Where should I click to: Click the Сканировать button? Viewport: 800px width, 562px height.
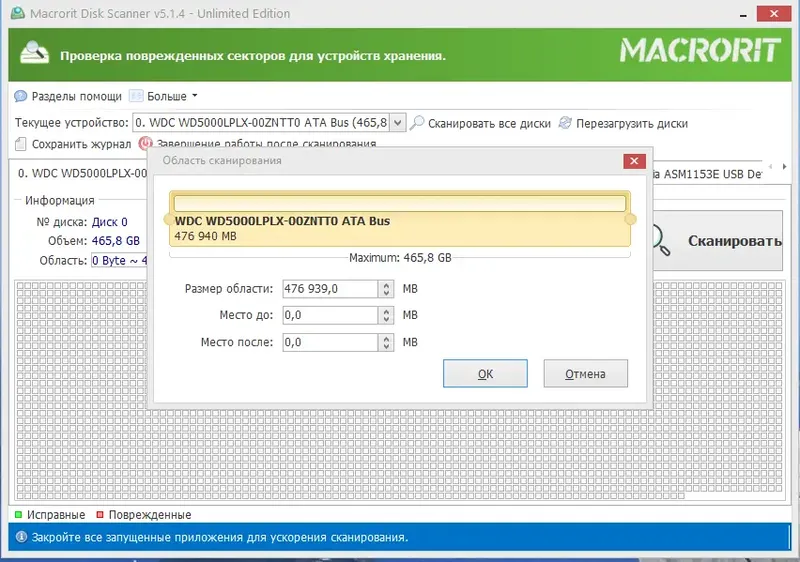click(717, 241)
